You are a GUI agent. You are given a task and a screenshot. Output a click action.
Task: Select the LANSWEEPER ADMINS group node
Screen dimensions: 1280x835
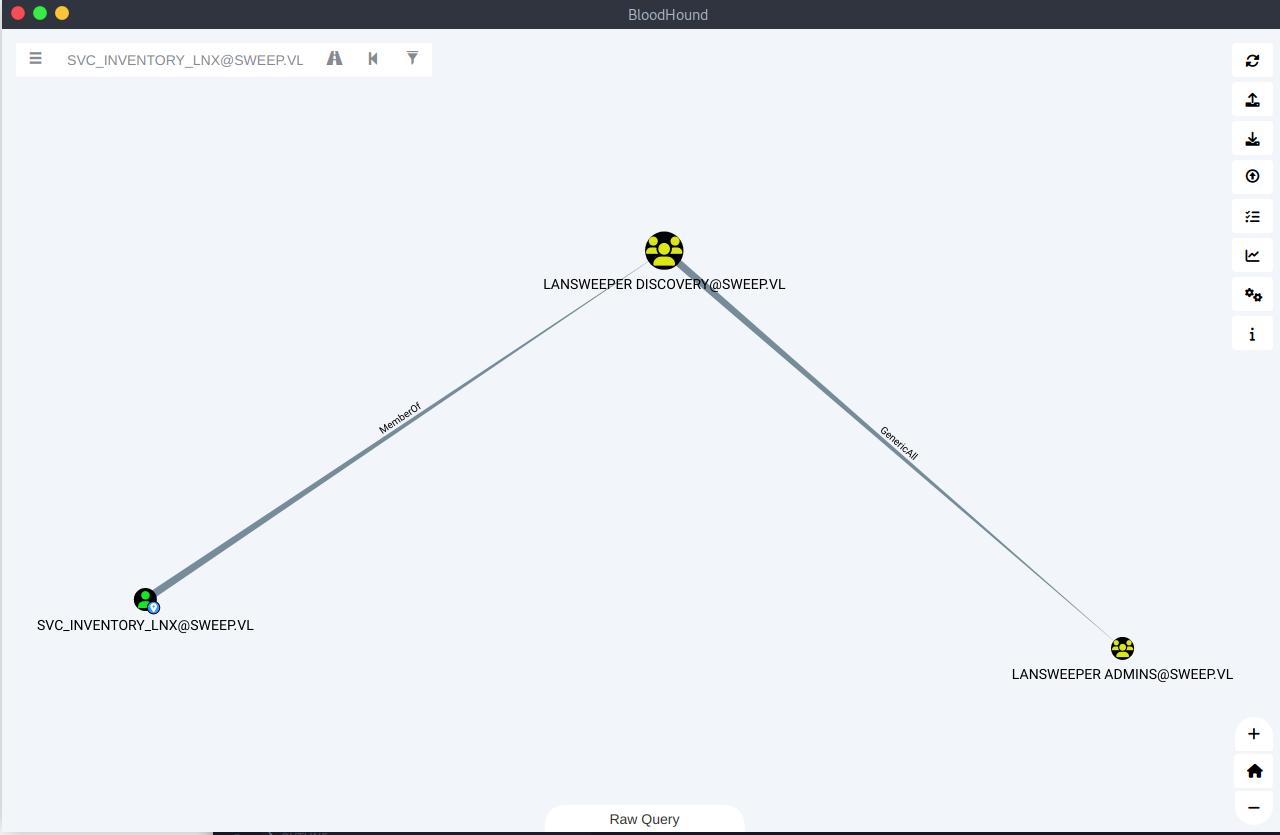coord(1122,648)
